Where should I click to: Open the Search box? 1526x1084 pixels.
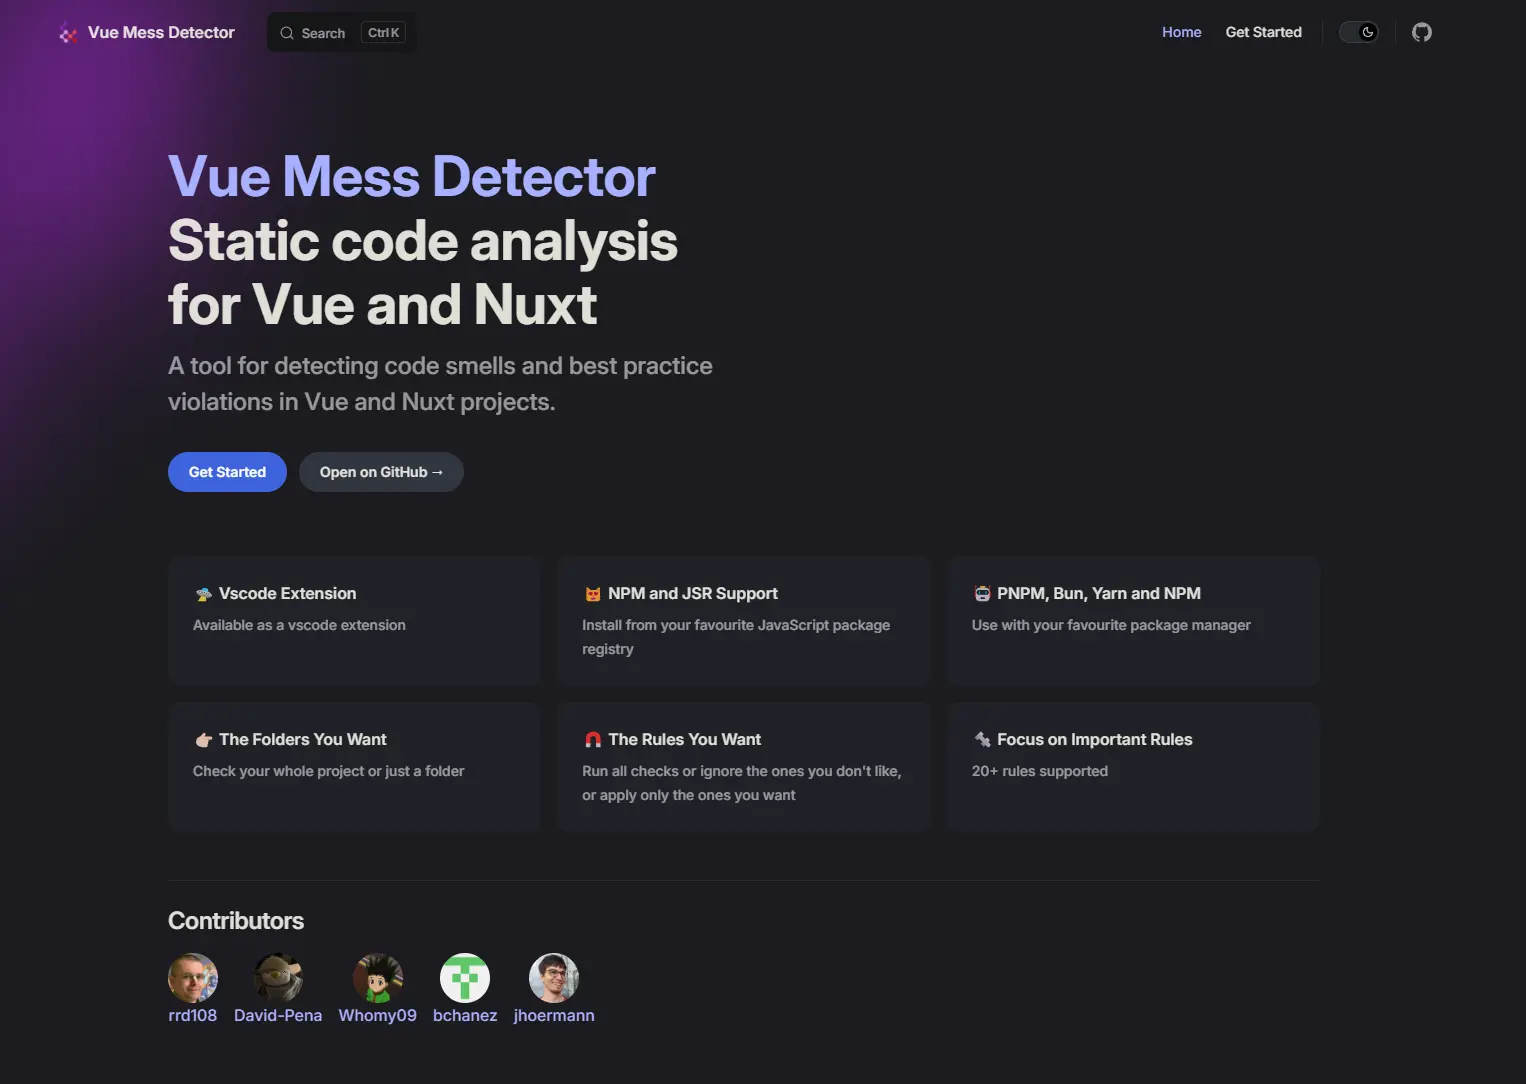click(342, 33)
